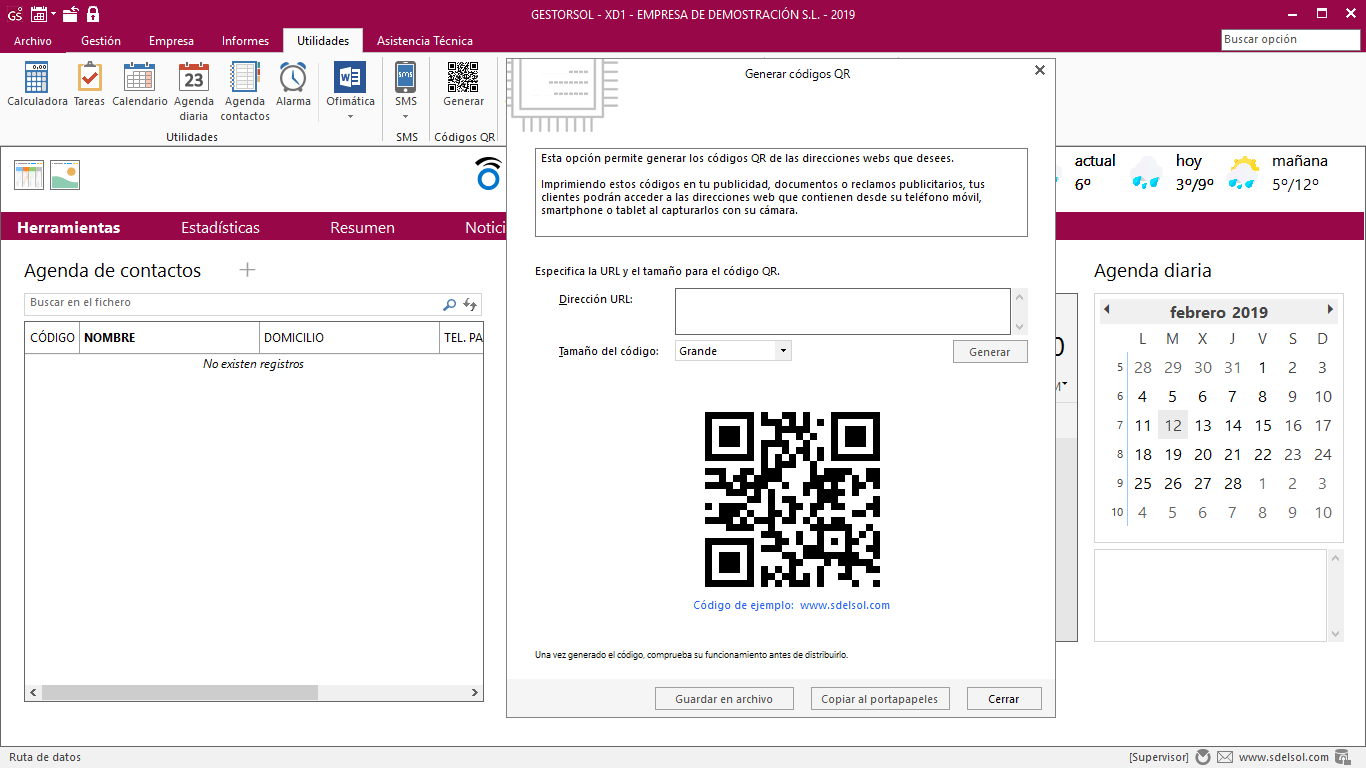Viewport: 1366px width, 768px height.
Task: Expand the Ofimática dropdown
Action: tap(350, 116)
